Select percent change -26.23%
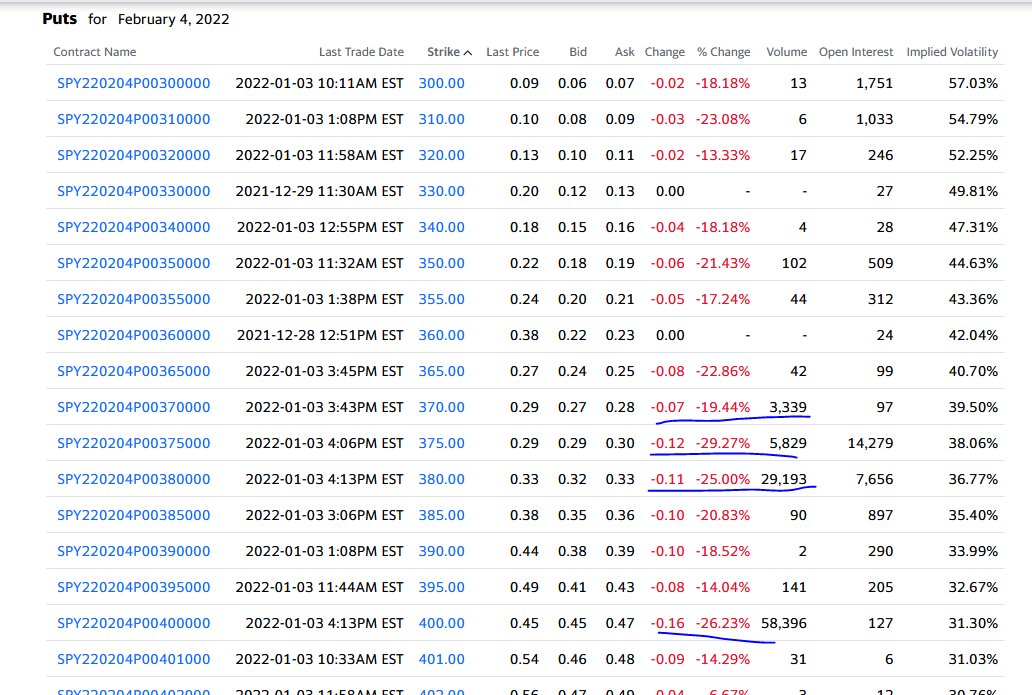The width and height of the screenshot is (1032, 695). (723, 623)
